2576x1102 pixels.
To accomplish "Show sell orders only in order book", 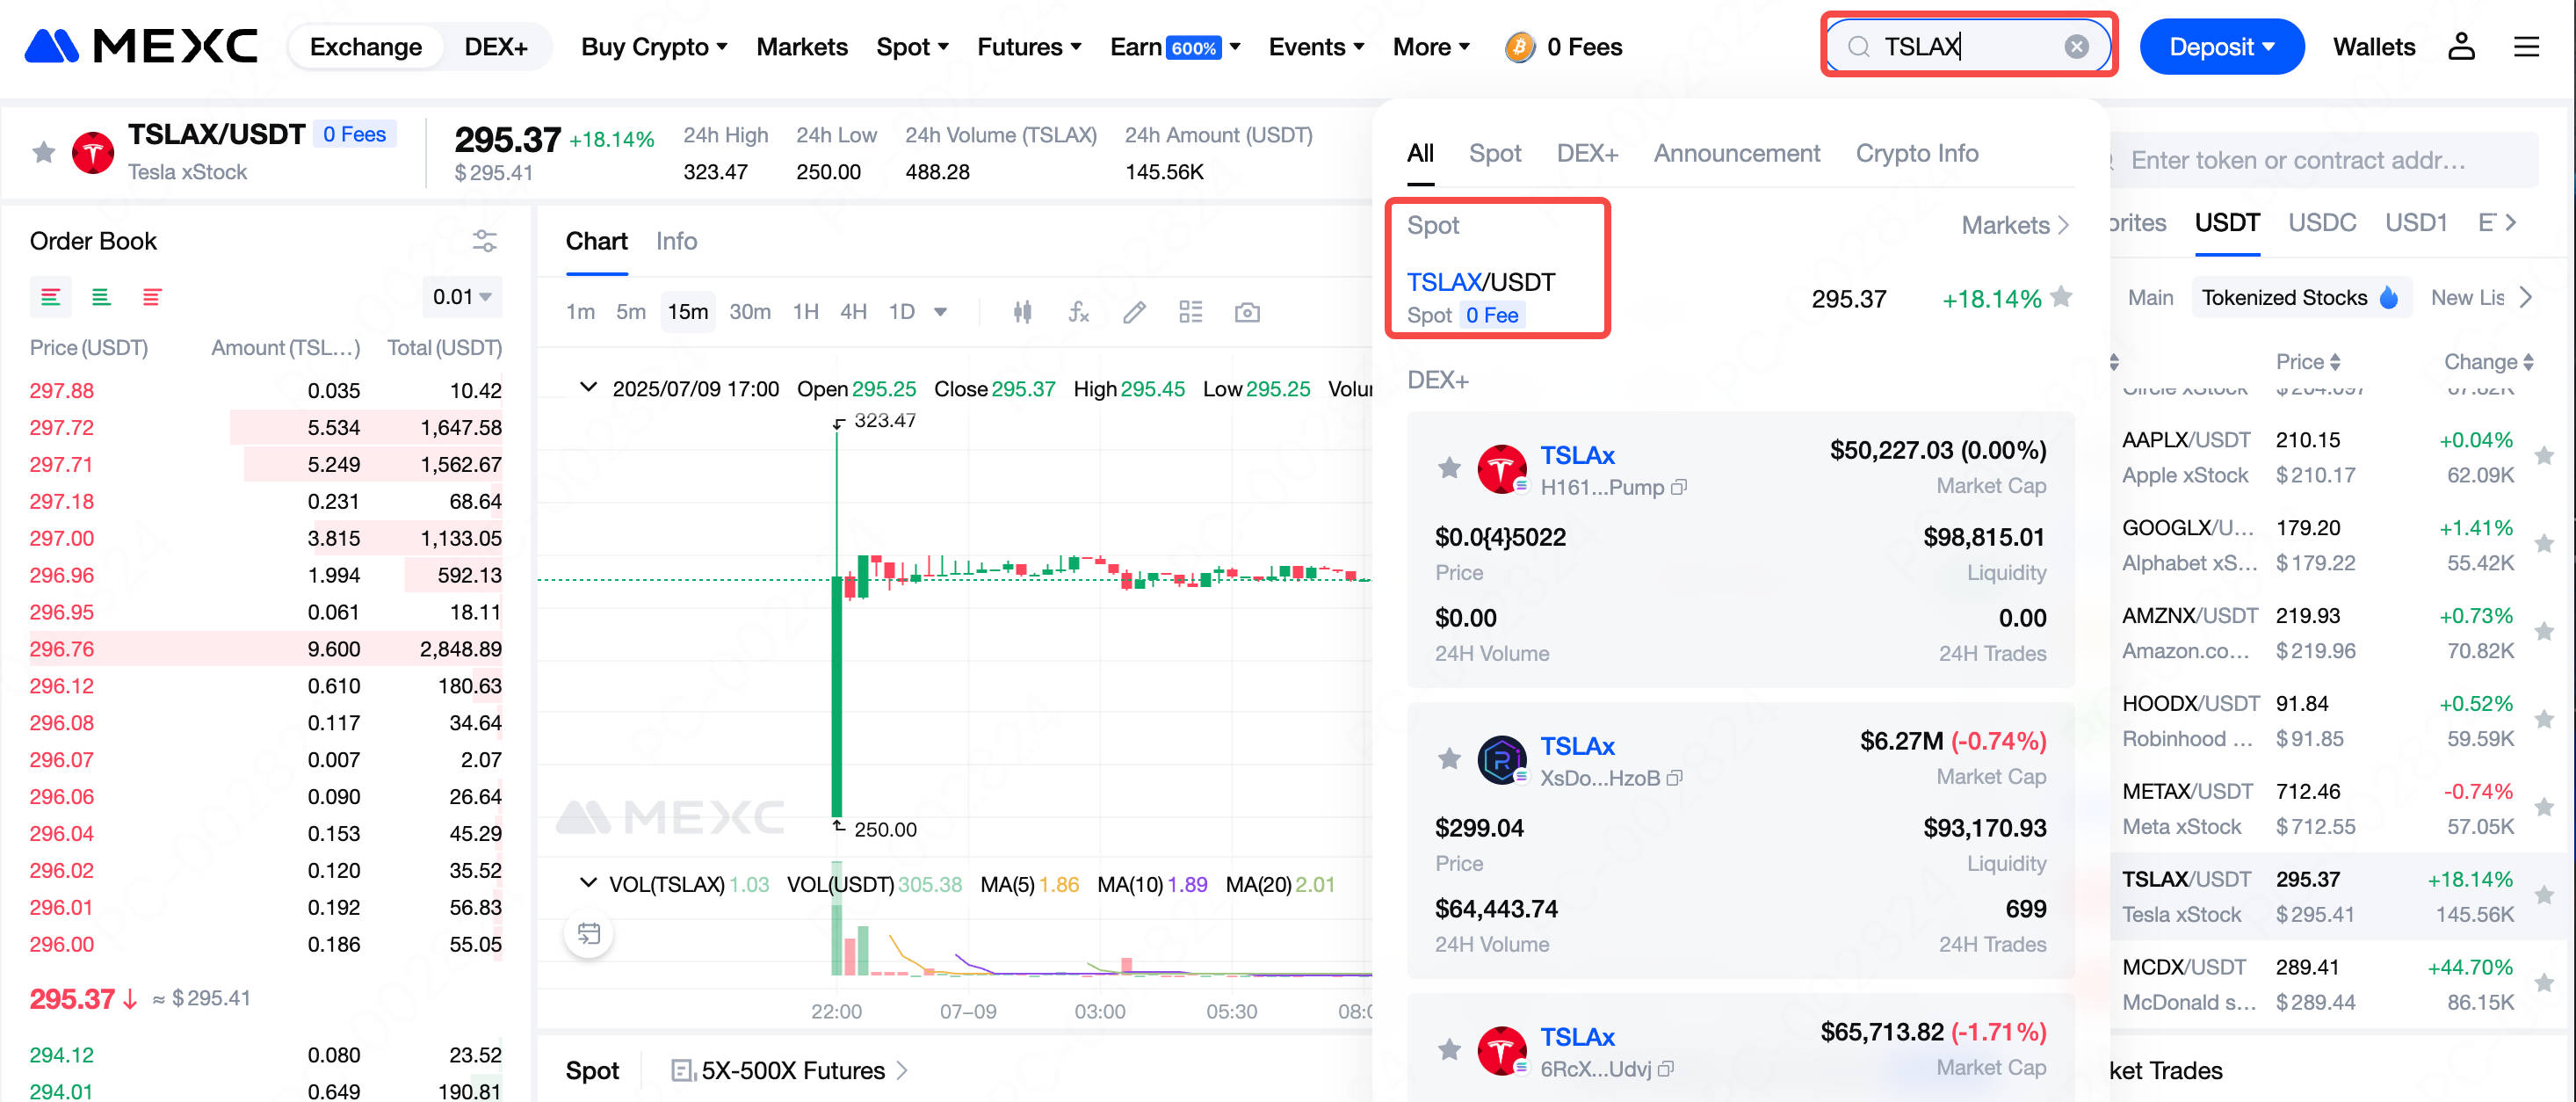I will click(152, 297).
